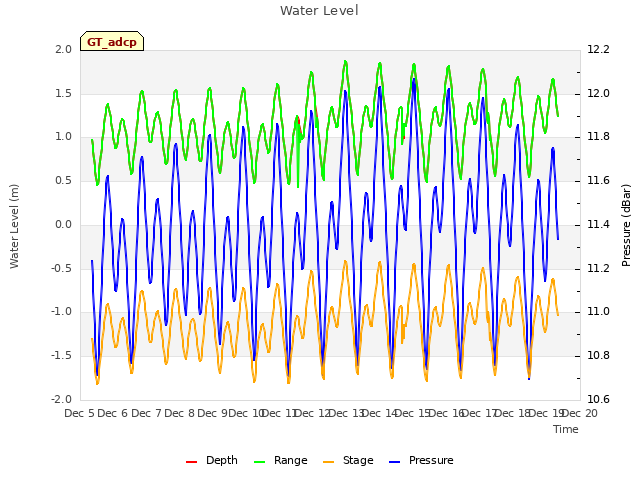
Task: Click the 10.6 right axis tick label
Action: point(598,399)
